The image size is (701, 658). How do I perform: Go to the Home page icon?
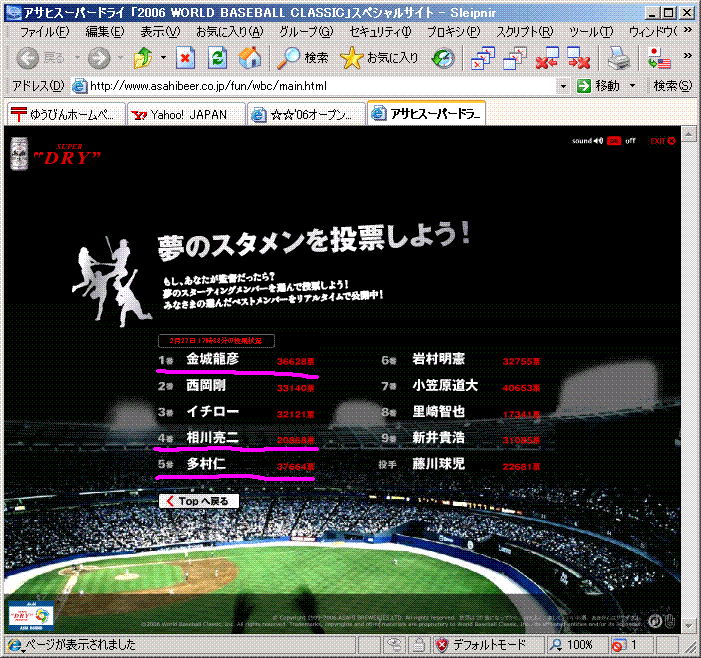click(x=250, y=58)
